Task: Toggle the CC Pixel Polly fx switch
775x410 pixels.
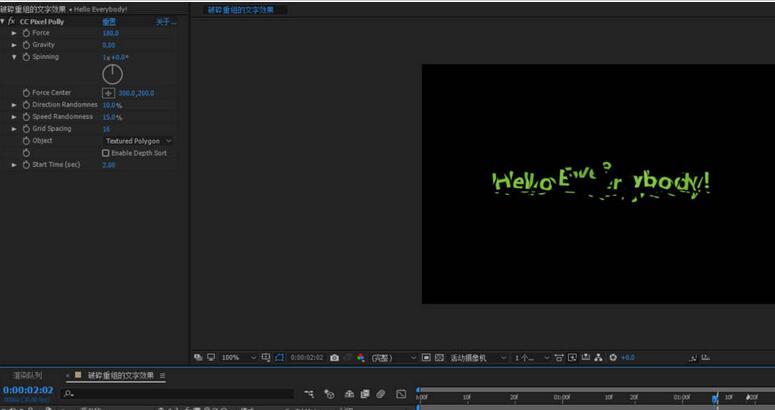Action: click(11, 21)
